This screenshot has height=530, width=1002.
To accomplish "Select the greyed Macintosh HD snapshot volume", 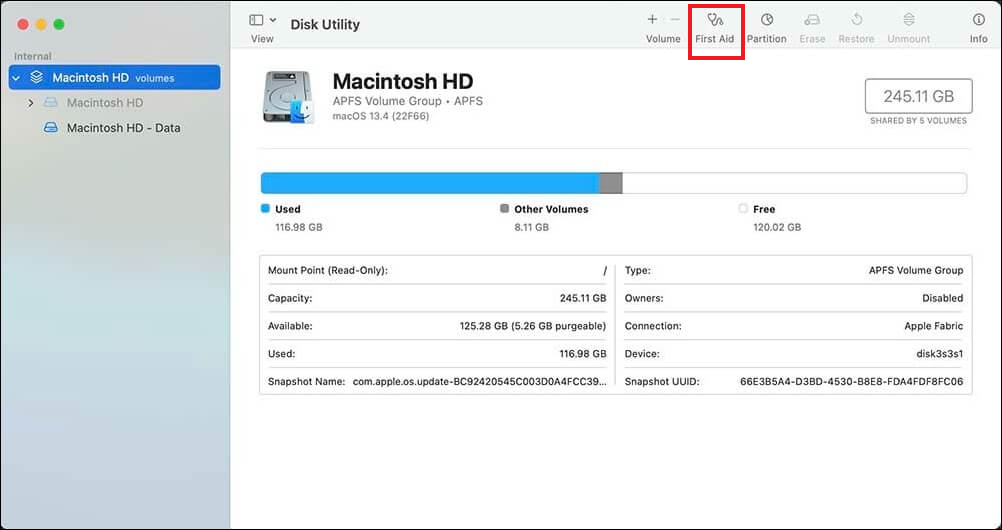I will 104,103.
